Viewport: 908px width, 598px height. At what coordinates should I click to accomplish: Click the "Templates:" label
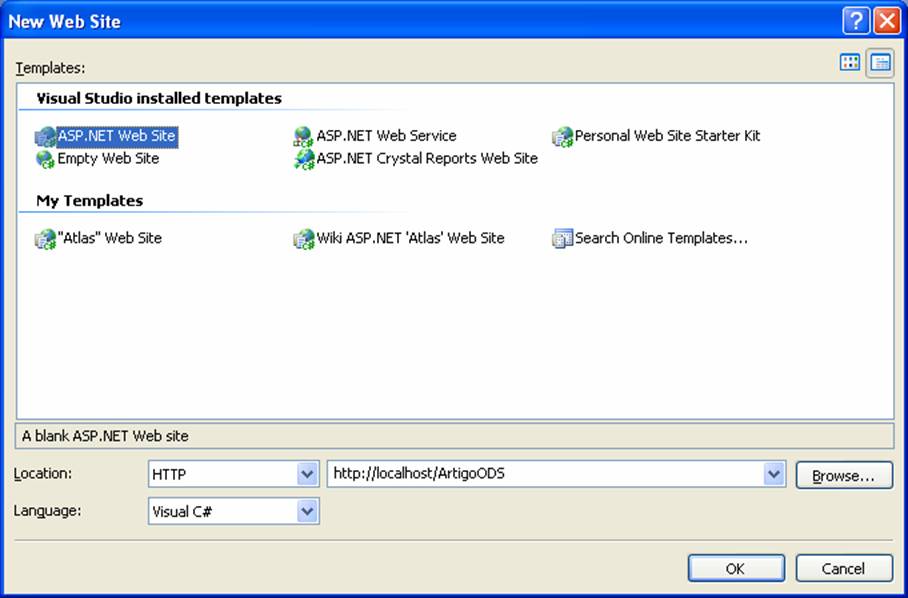[x=50, y=68]
